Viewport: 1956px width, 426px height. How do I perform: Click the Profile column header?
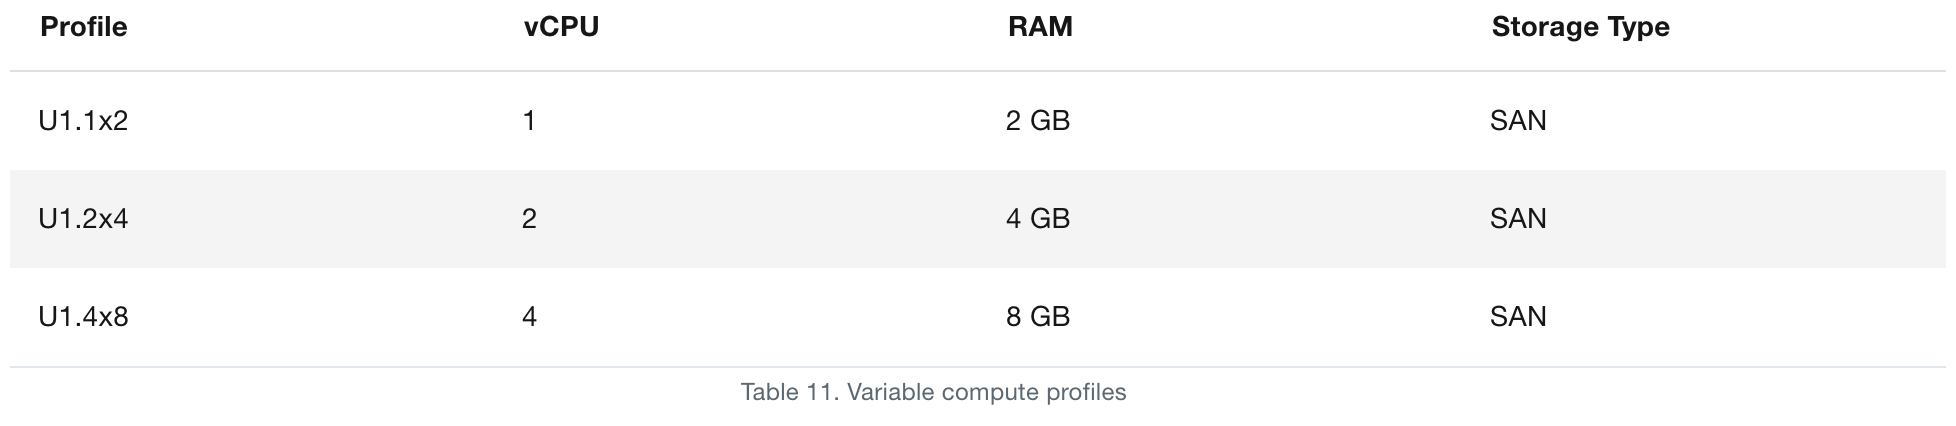click(84, 27)
